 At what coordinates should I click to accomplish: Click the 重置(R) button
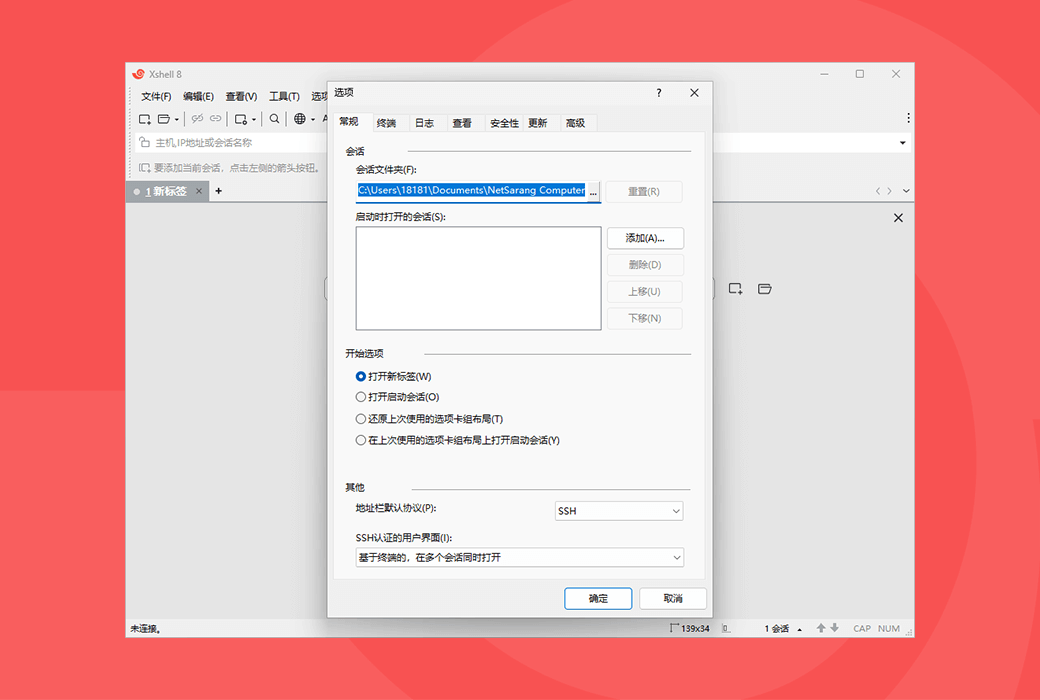point(644,192)
